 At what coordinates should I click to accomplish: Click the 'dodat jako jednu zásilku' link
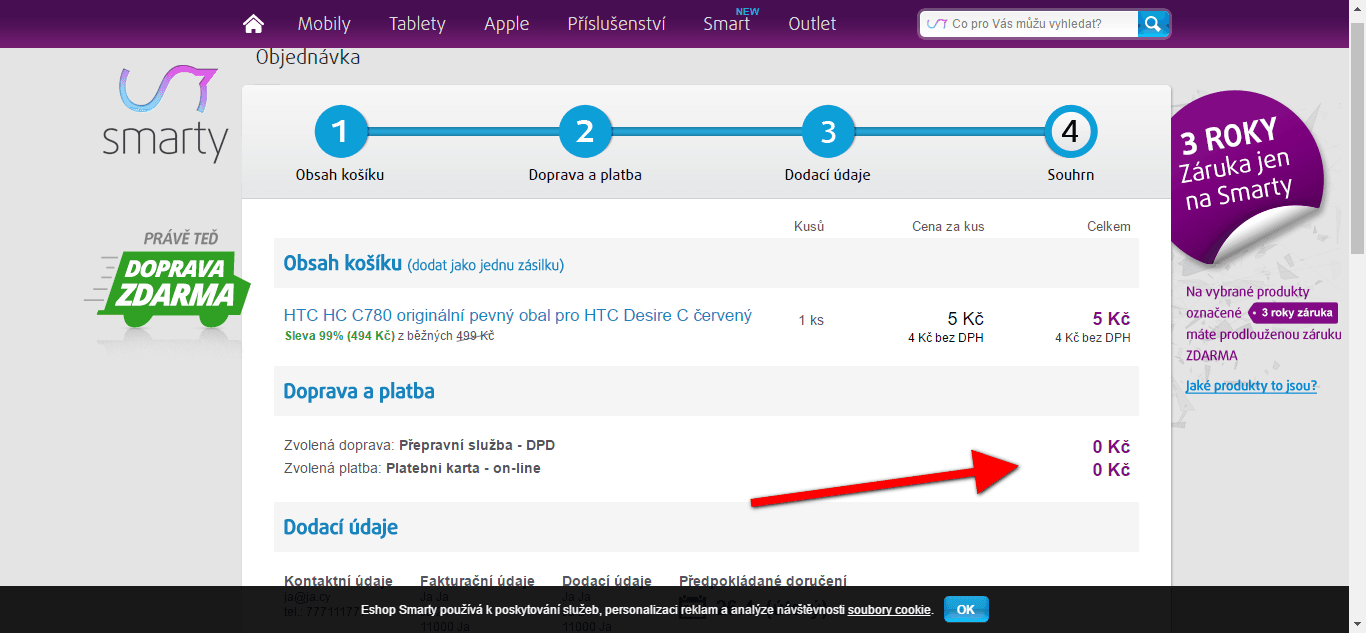click(485, 265)
